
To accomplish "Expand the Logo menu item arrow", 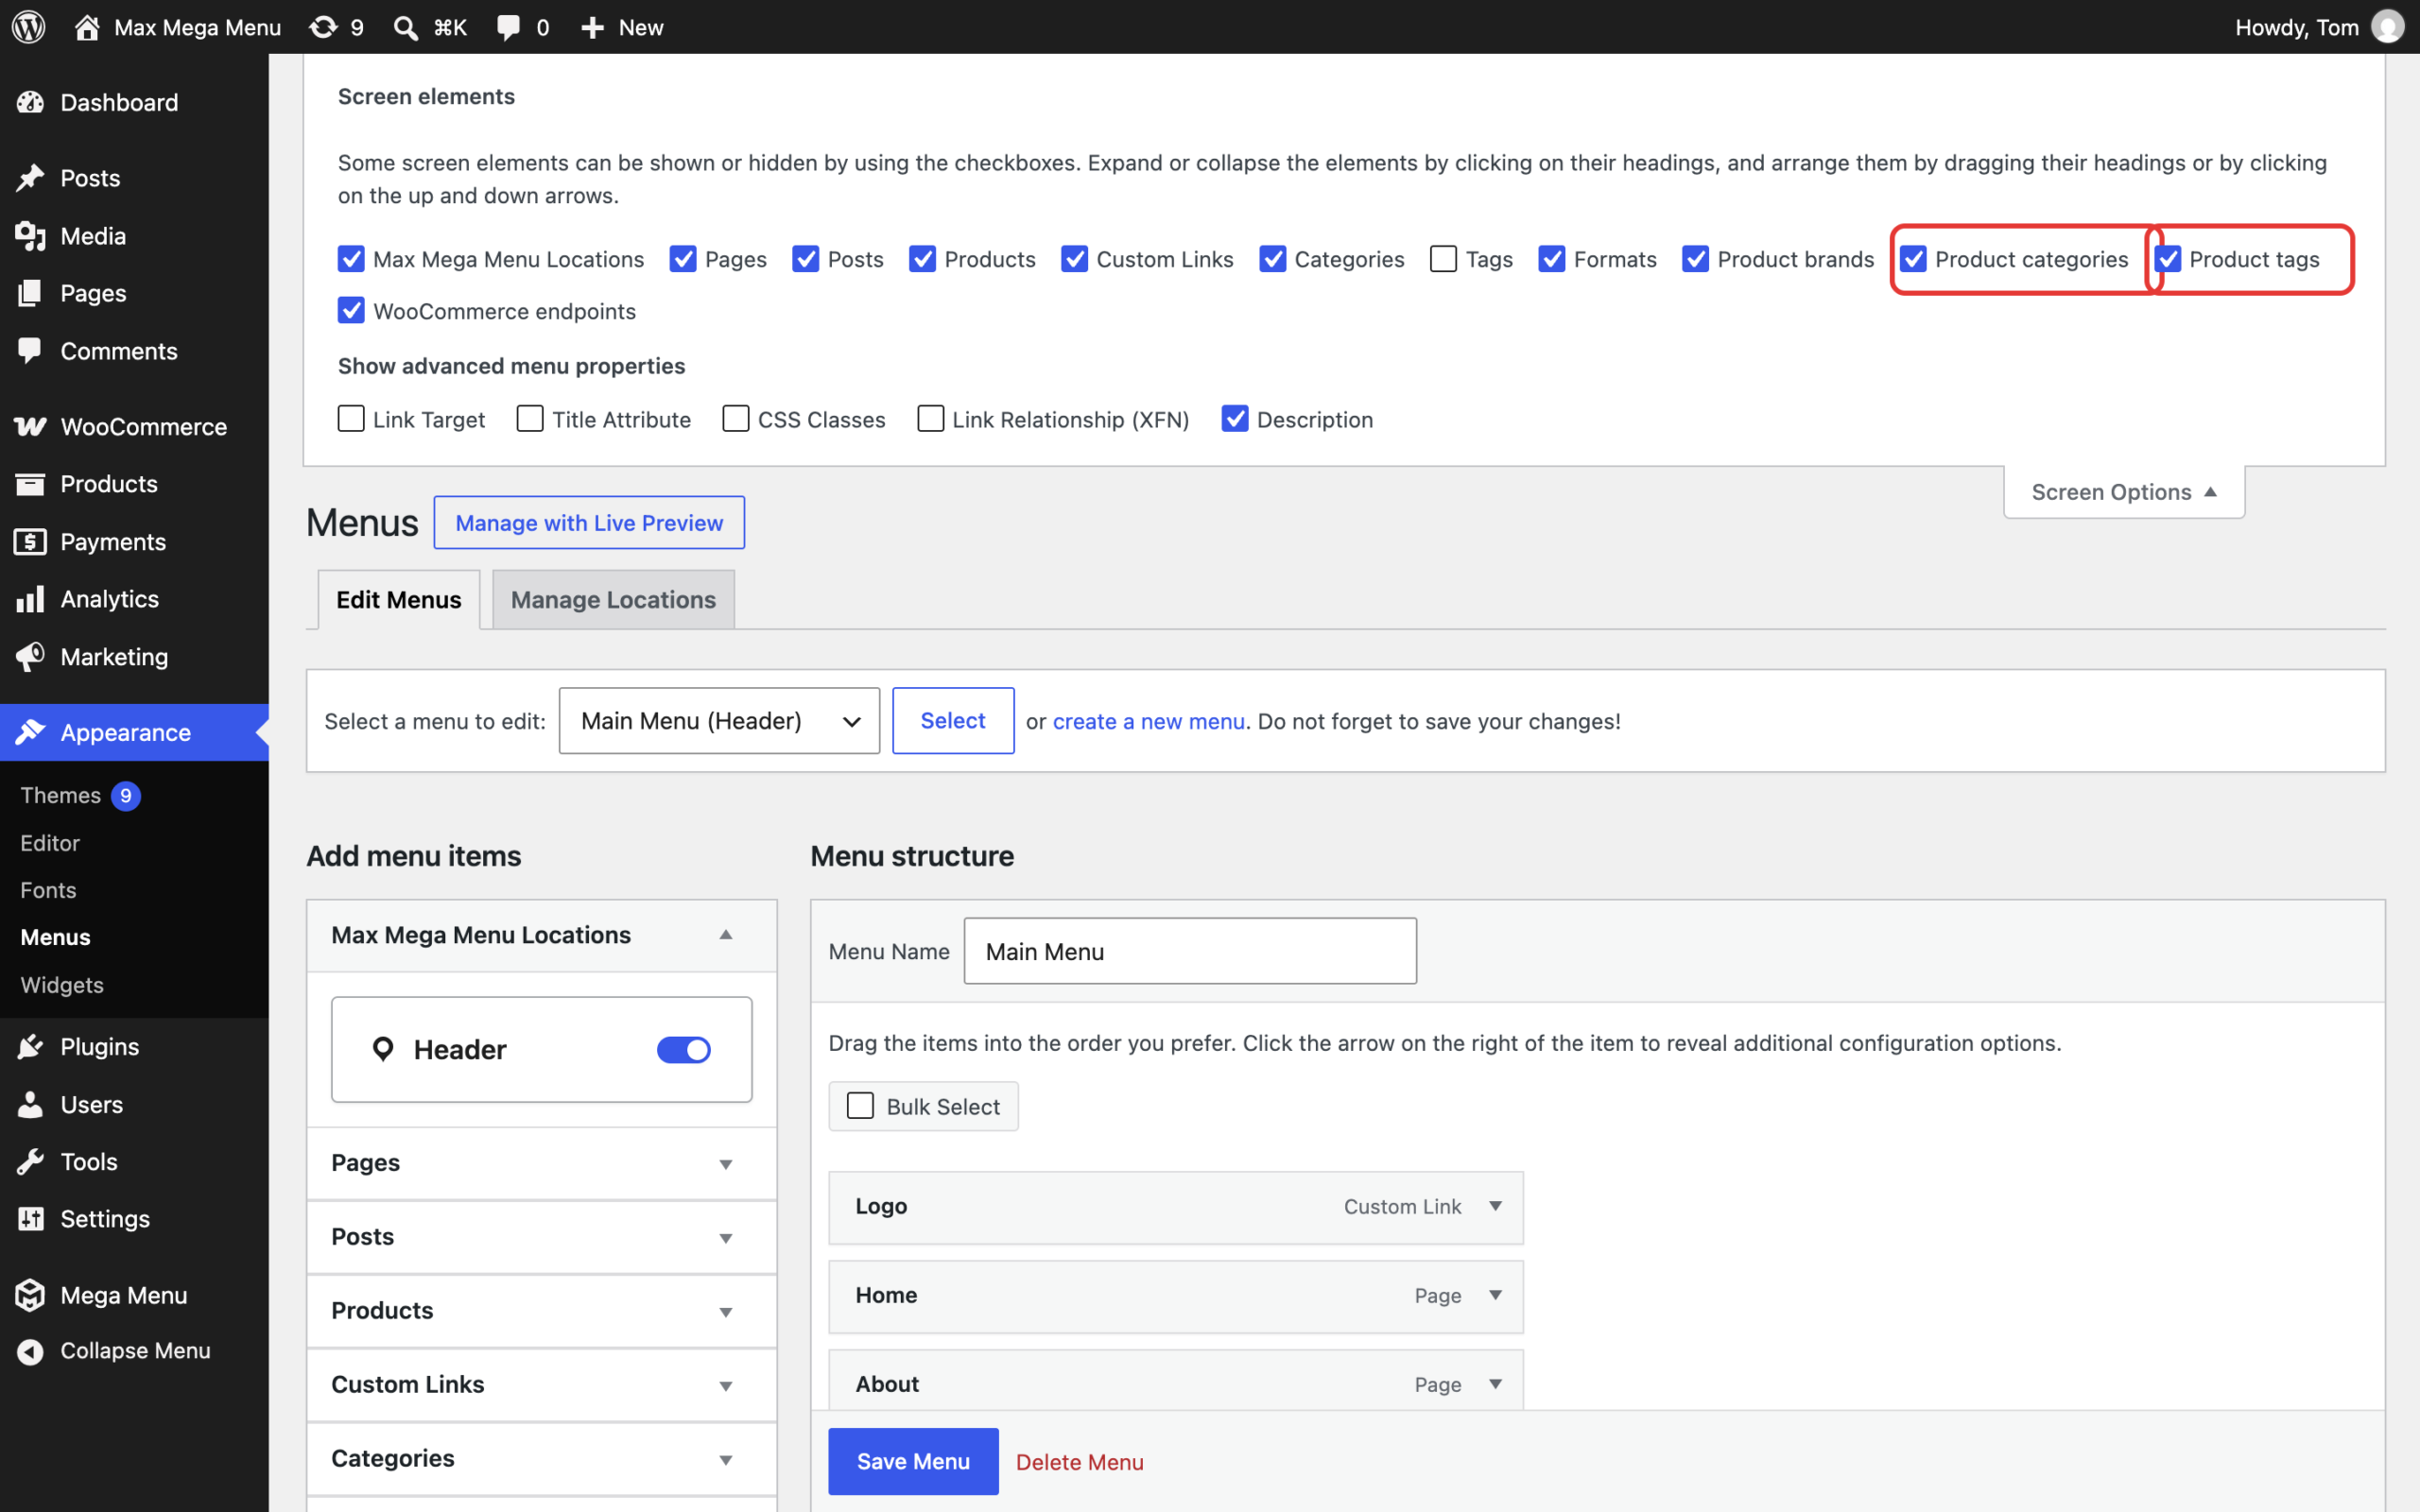I will pos(1495,1206).
